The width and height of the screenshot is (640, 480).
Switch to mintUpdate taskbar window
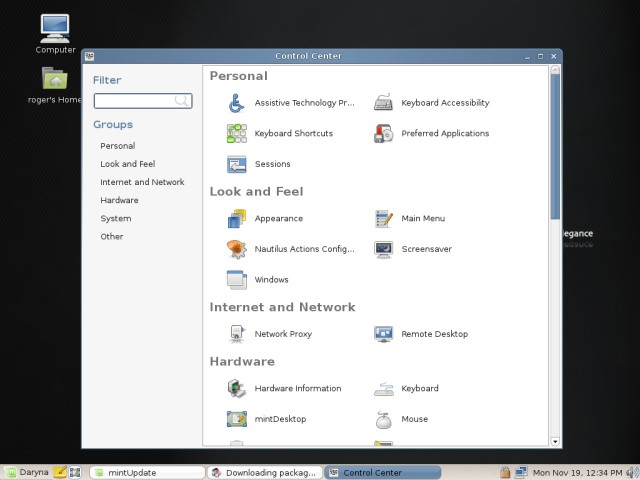pos(147,473)
